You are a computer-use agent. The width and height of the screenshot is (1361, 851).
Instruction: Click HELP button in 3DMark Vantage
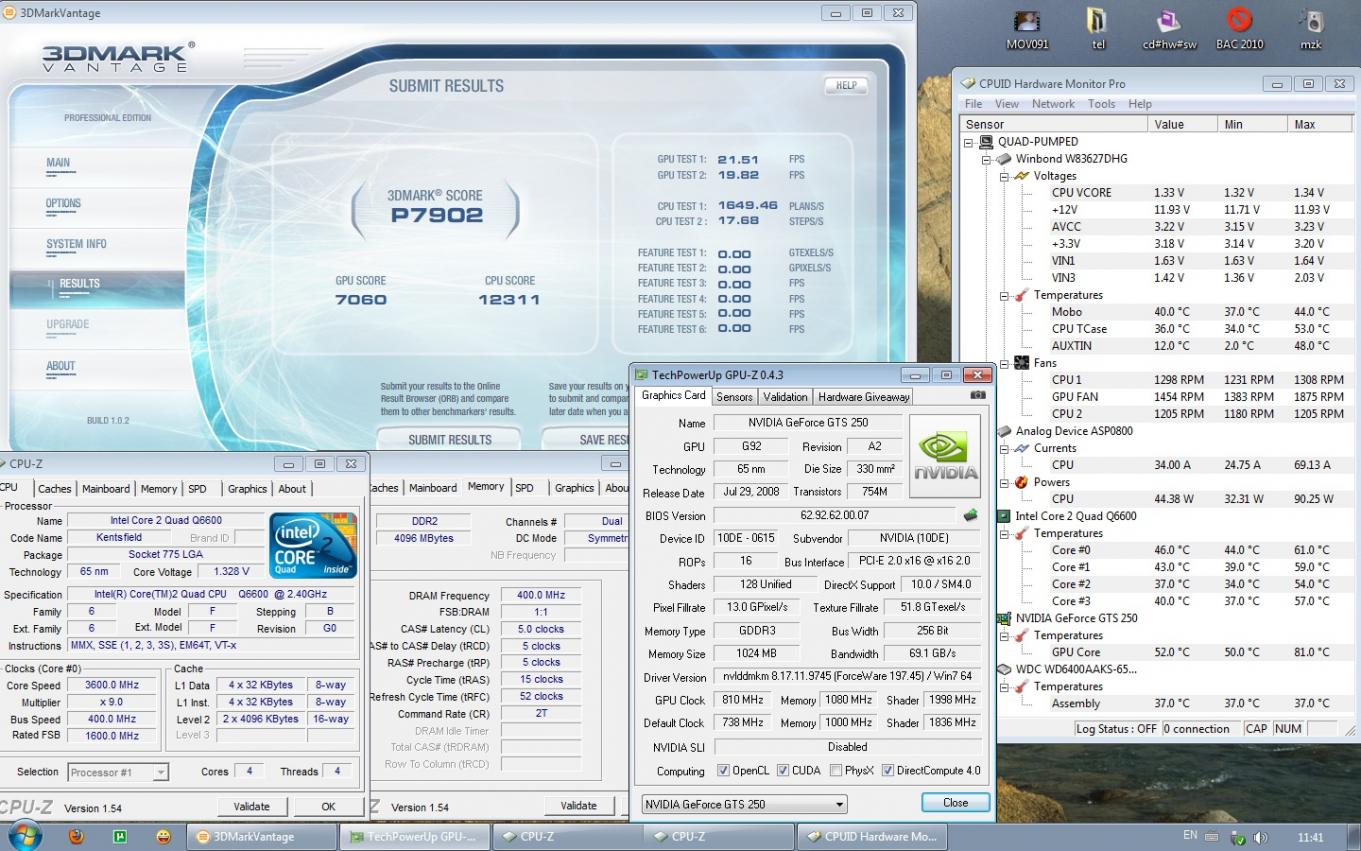point(846,86)
